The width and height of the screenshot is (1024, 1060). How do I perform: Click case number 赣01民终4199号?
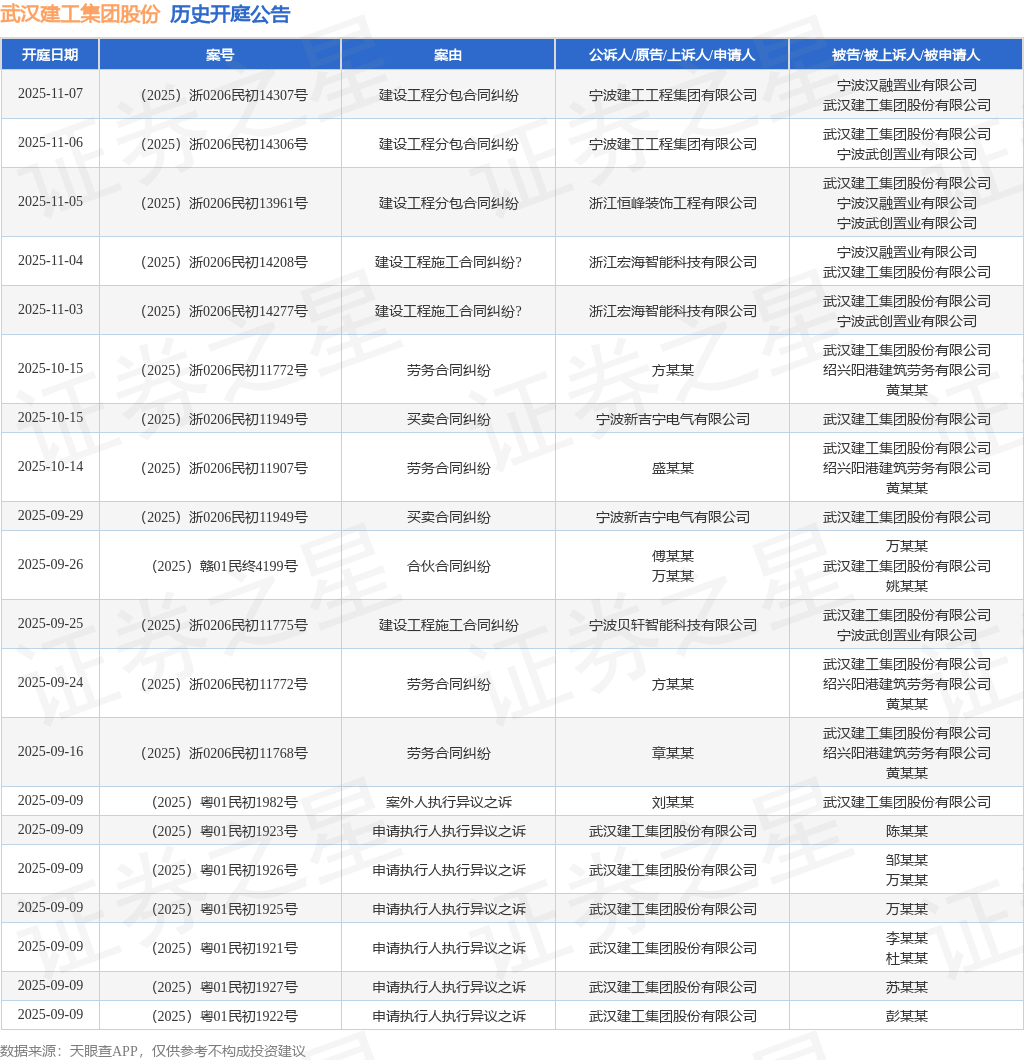[x=224, y=566]
